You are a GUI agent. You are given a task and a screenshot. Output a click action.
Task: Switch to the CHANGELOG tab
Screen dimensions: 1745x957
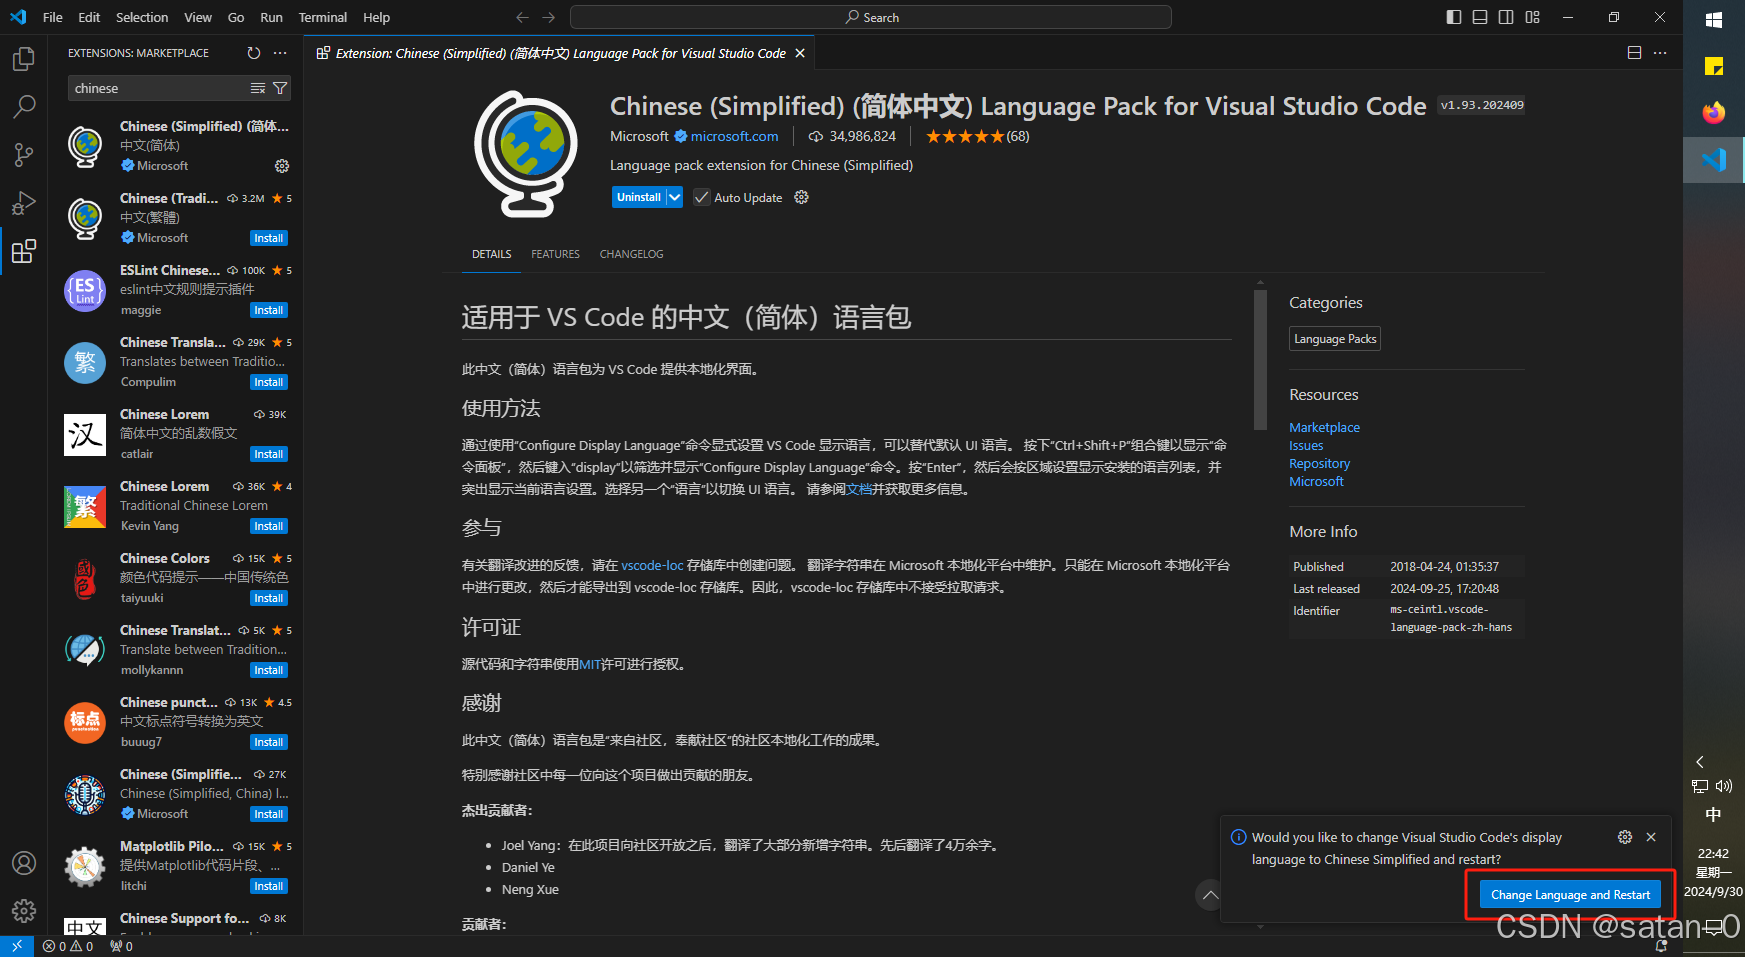tap(631, 254)
